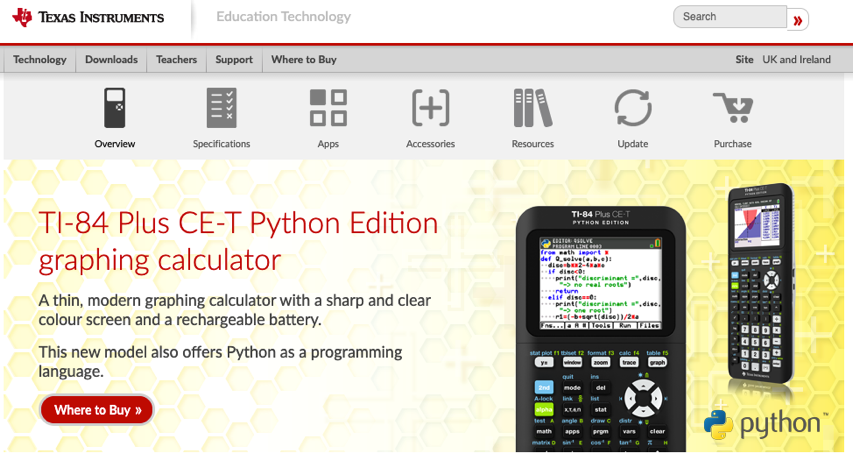Click the angled calculator image

[762, 283]
